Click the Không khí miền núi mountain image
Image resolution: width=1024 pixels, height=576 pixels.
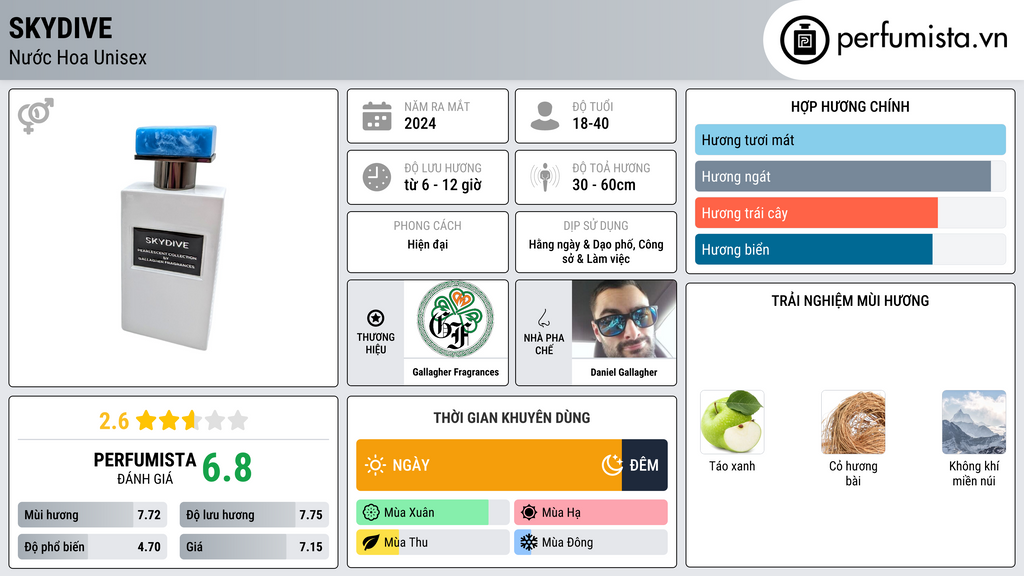[974, 422]
